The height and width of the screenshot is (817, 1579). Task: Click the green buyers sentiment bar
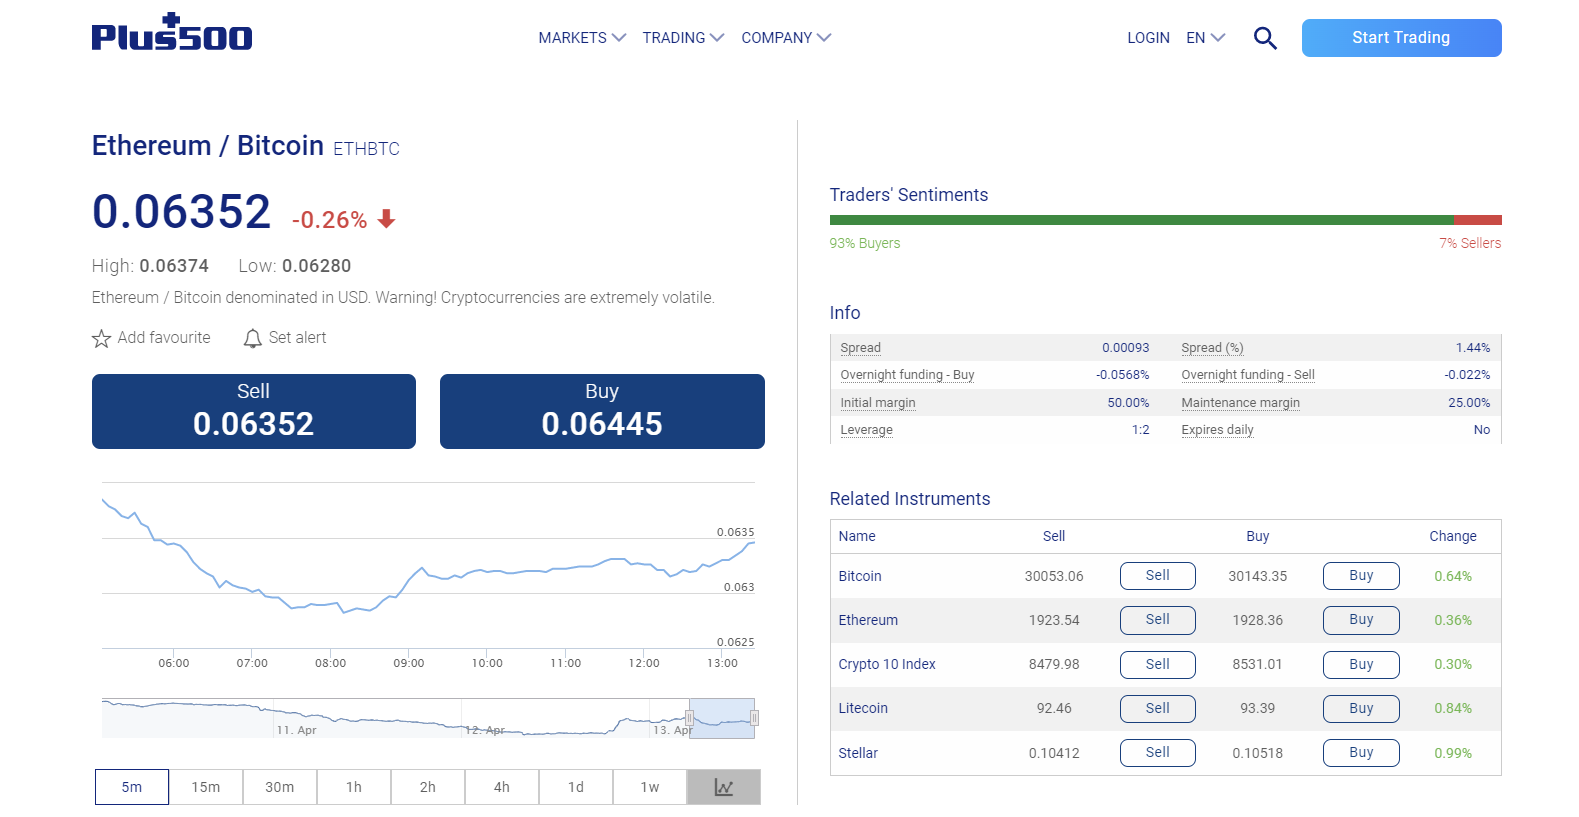[x=1141, y=220]
